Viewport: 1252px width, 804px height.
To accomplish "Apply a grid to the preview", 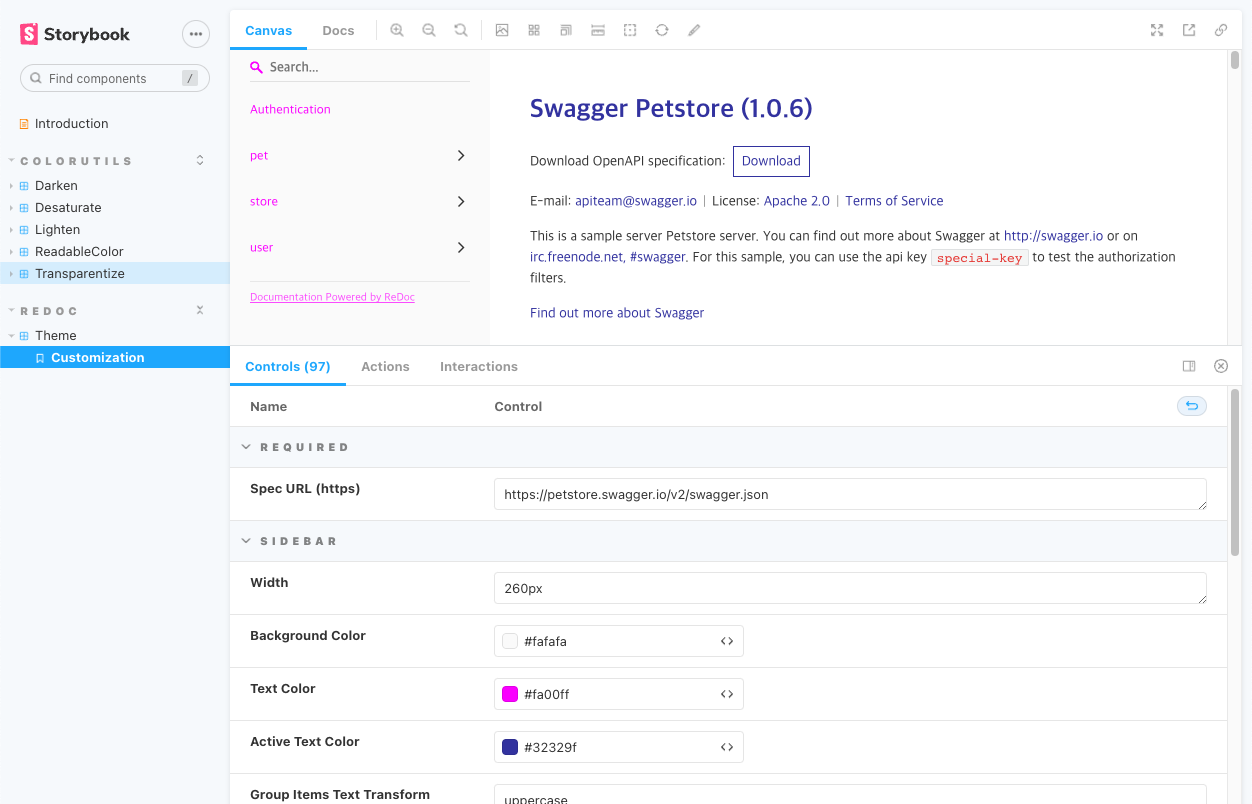I will [x=534, y=30].
